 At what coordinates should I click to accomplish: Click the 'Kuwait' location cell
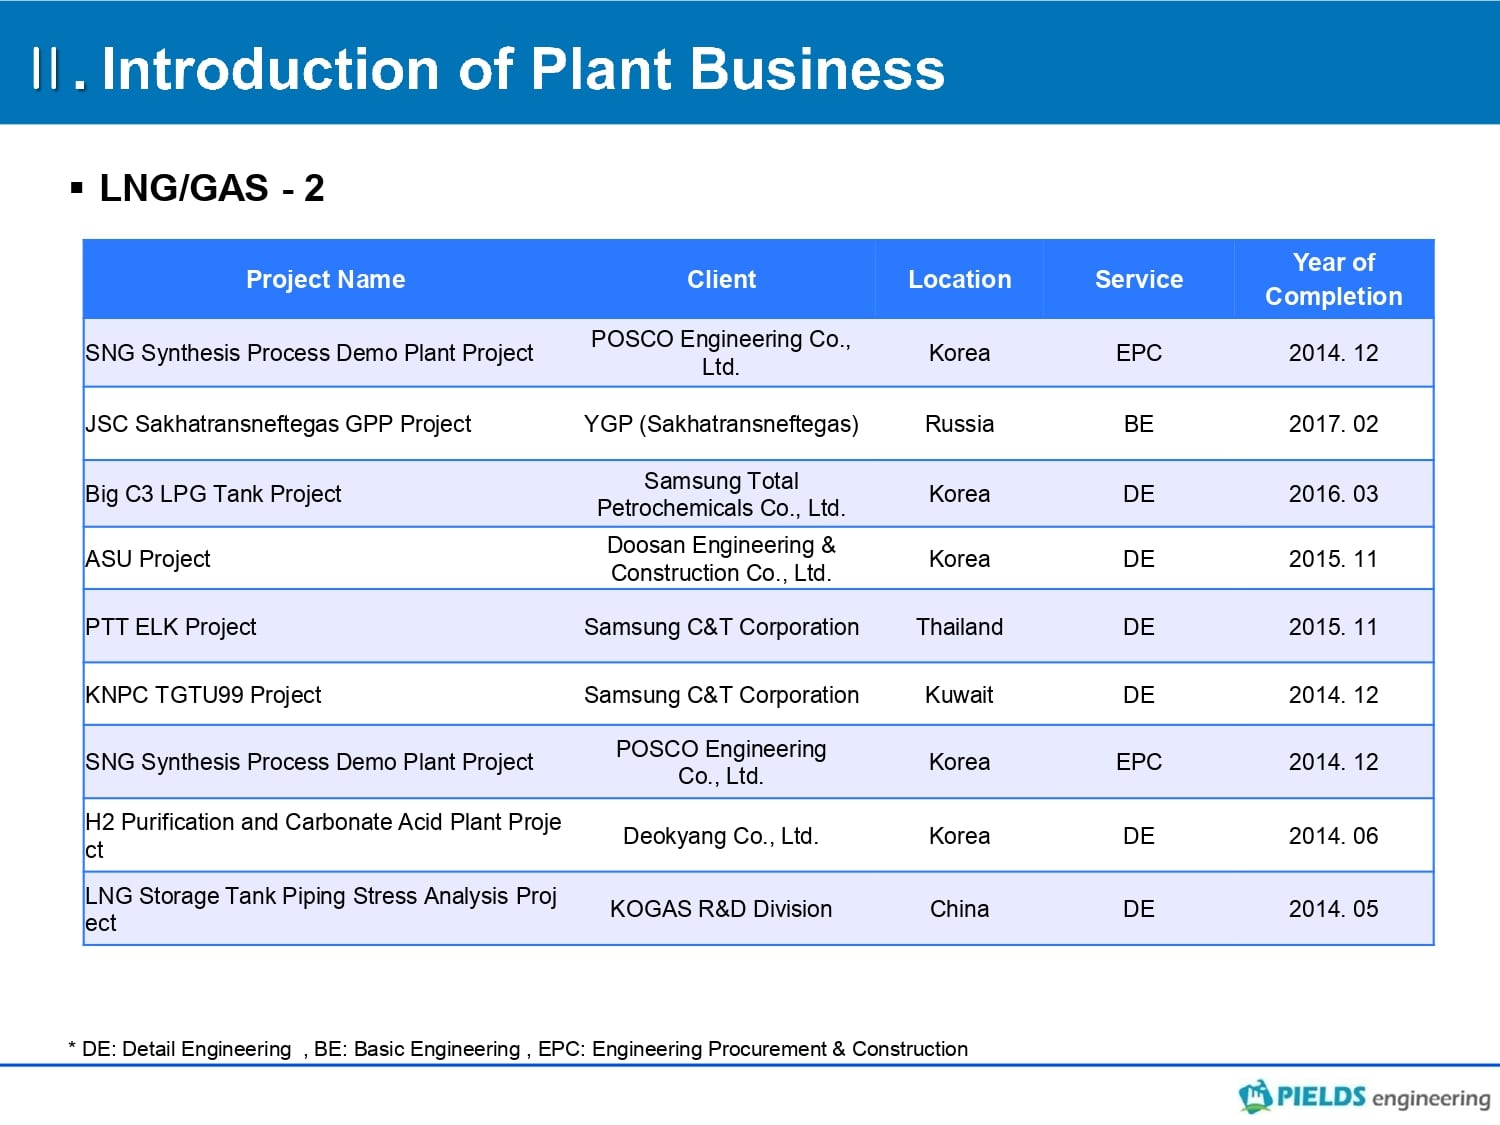point(959,695)
